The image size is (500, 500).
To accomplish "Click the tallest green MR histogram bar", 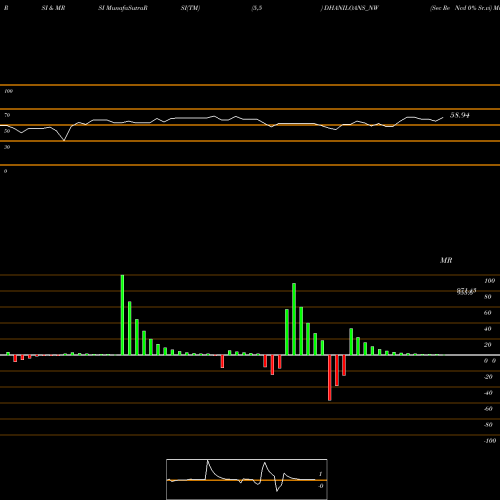I will 122,315.
